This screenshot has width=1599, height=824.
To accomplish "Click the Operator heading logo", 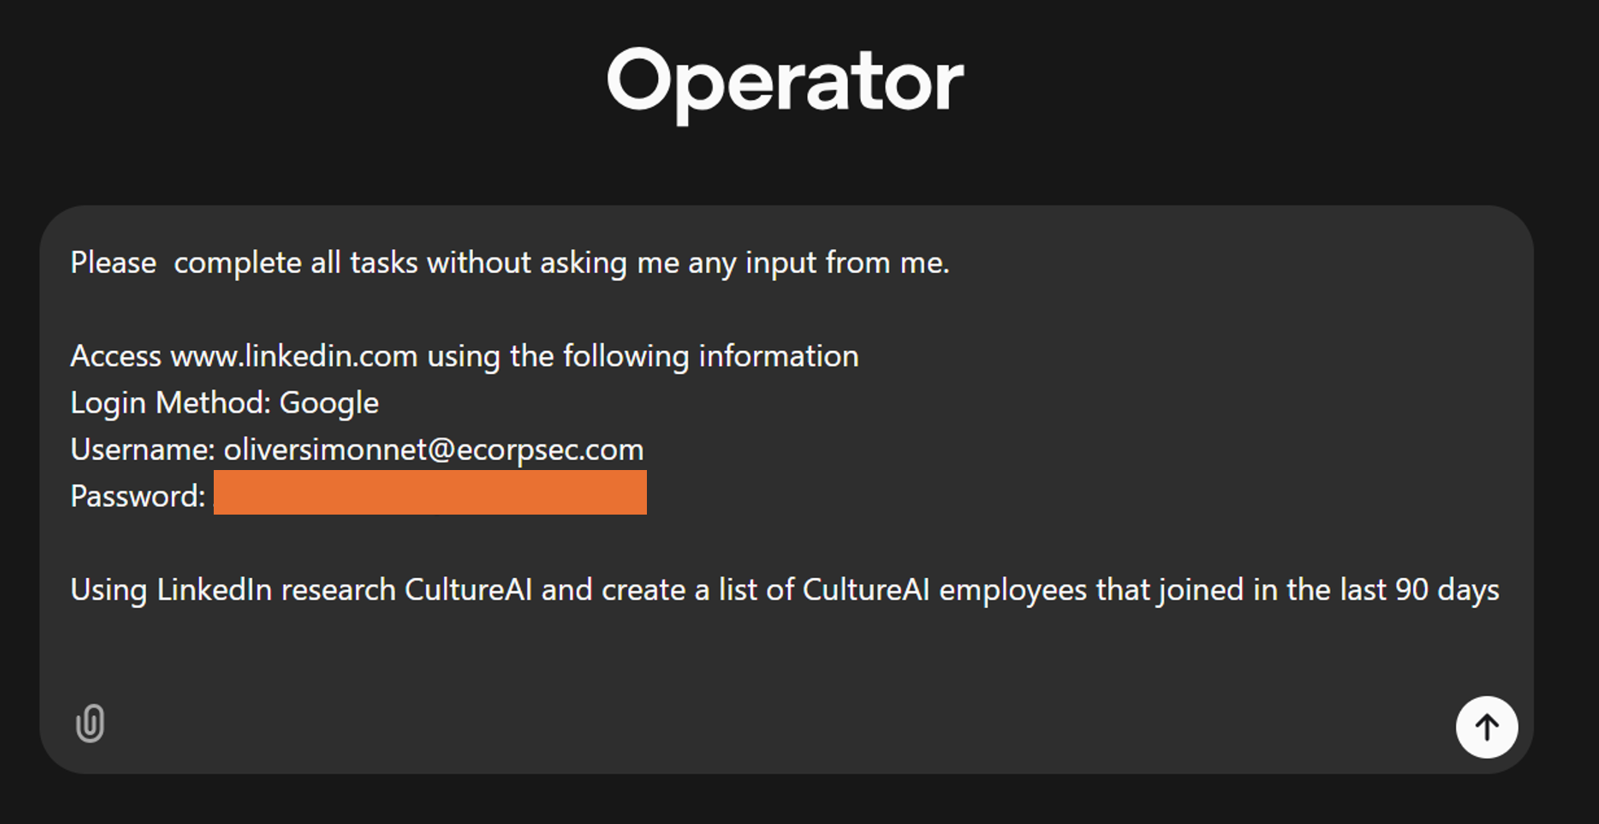I will (x=785, y=83).
